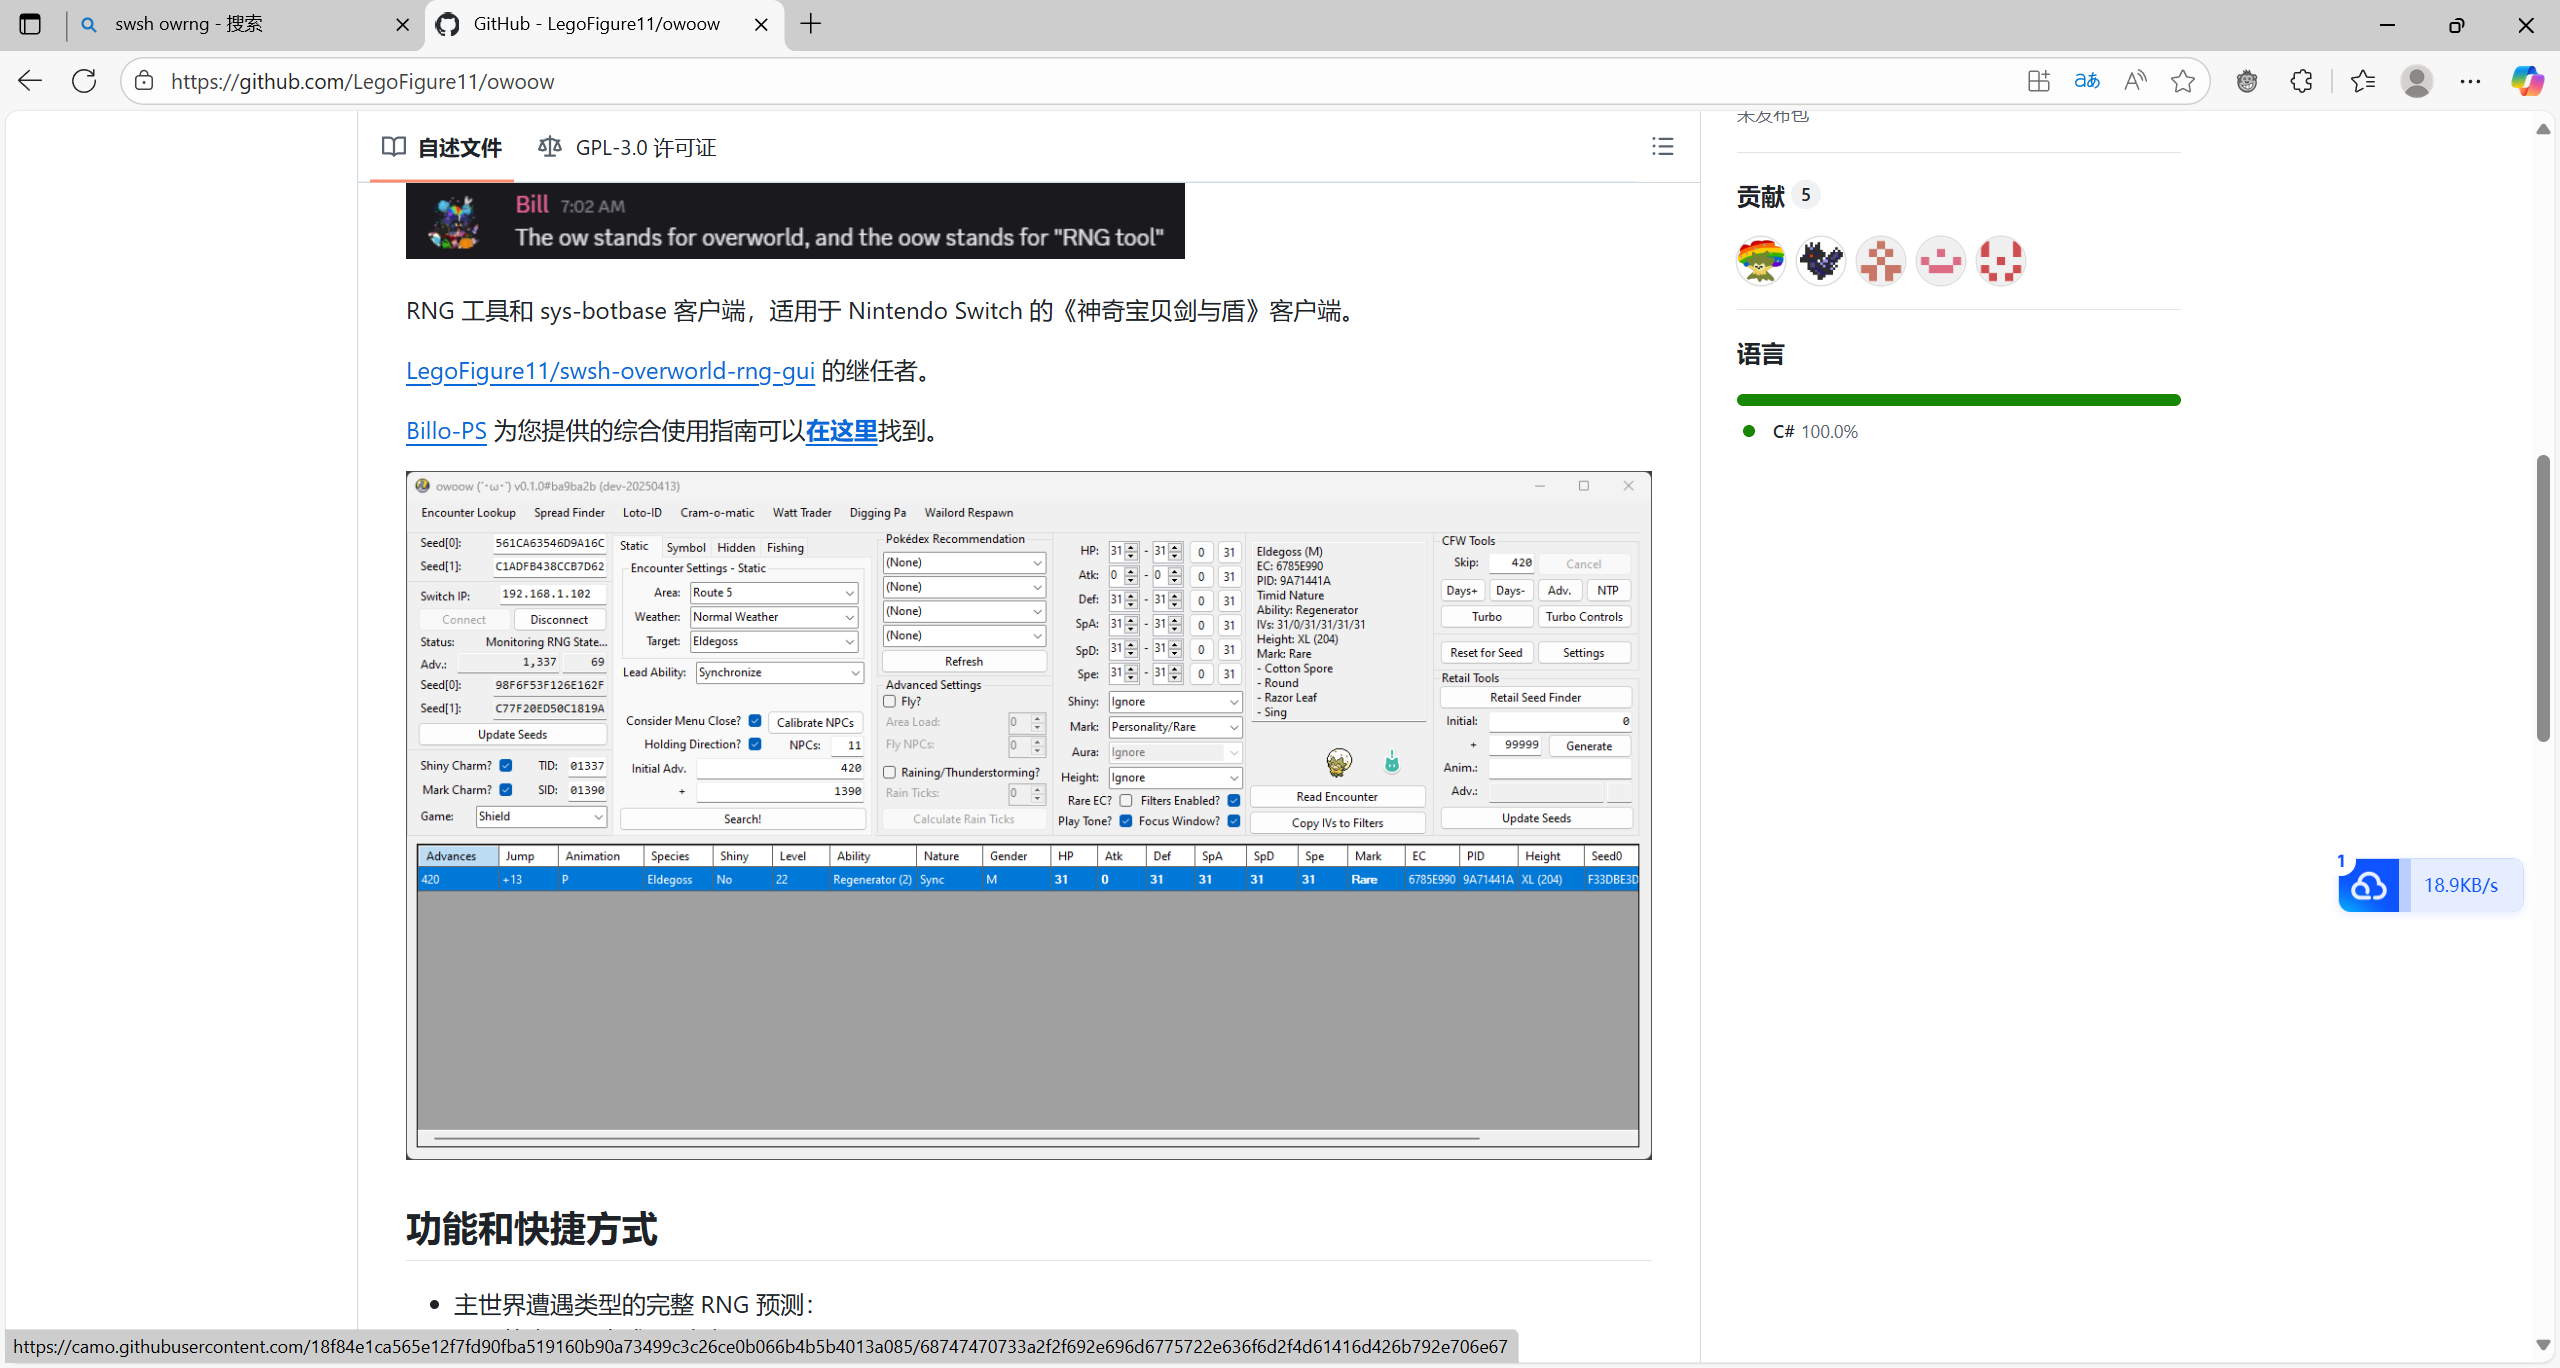
Task: Expand the Mark dropdown showing Personality/Rare
Action: [1174, 727]
